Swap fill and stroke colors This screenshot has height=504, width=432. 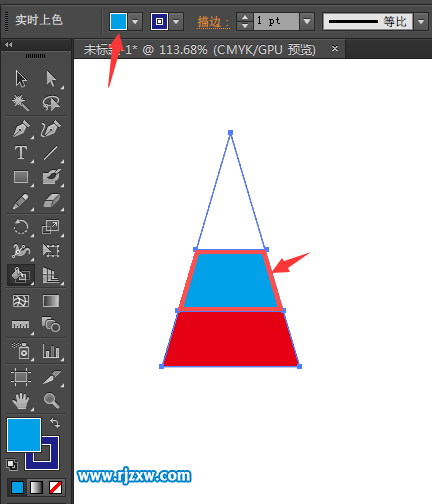pos(55,423)
